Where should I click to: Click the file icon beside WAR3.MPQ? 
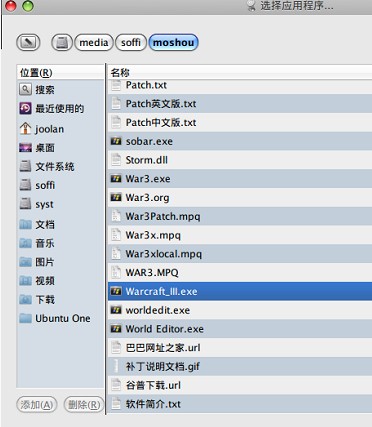pyautogui.click(x=116, y=272)
